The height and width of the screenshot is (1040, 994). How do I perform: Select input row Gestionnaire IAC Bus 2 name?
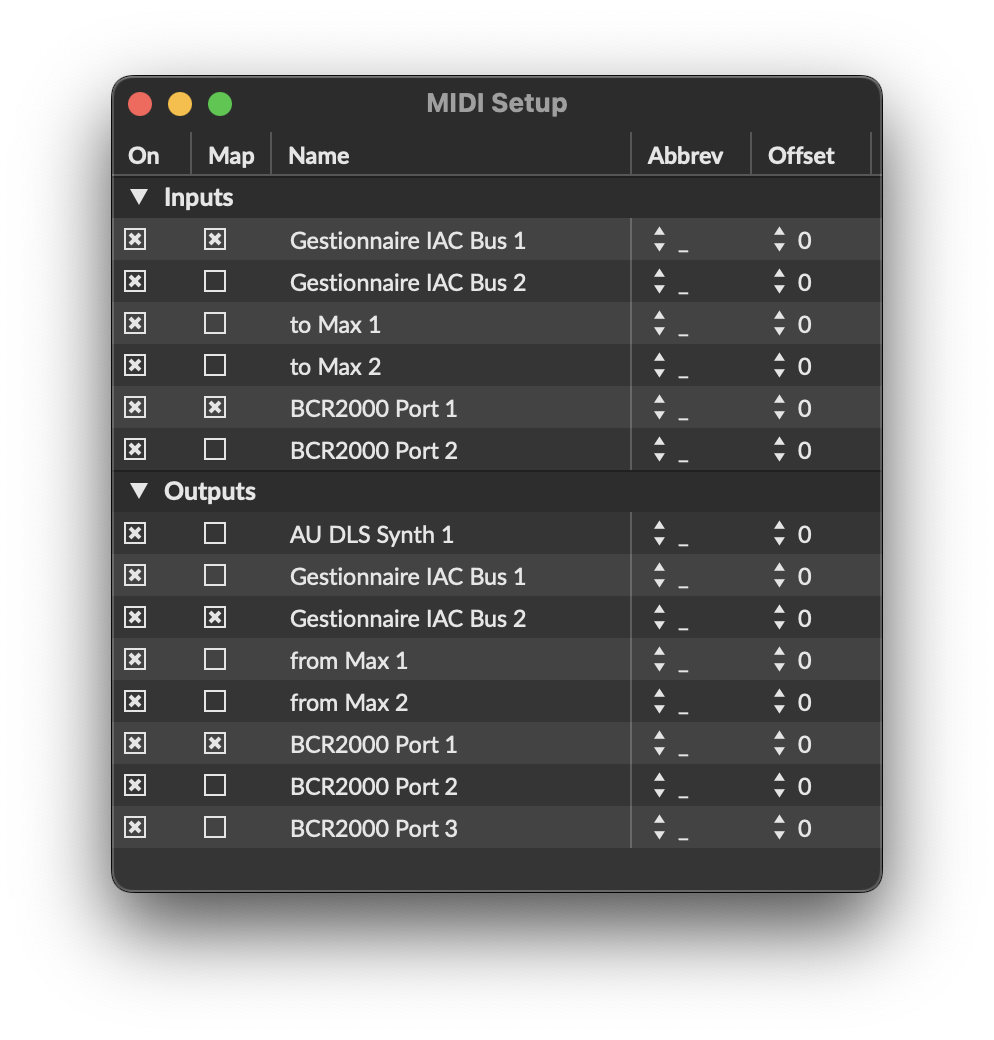pyautogui.click(x=408, y=283)
